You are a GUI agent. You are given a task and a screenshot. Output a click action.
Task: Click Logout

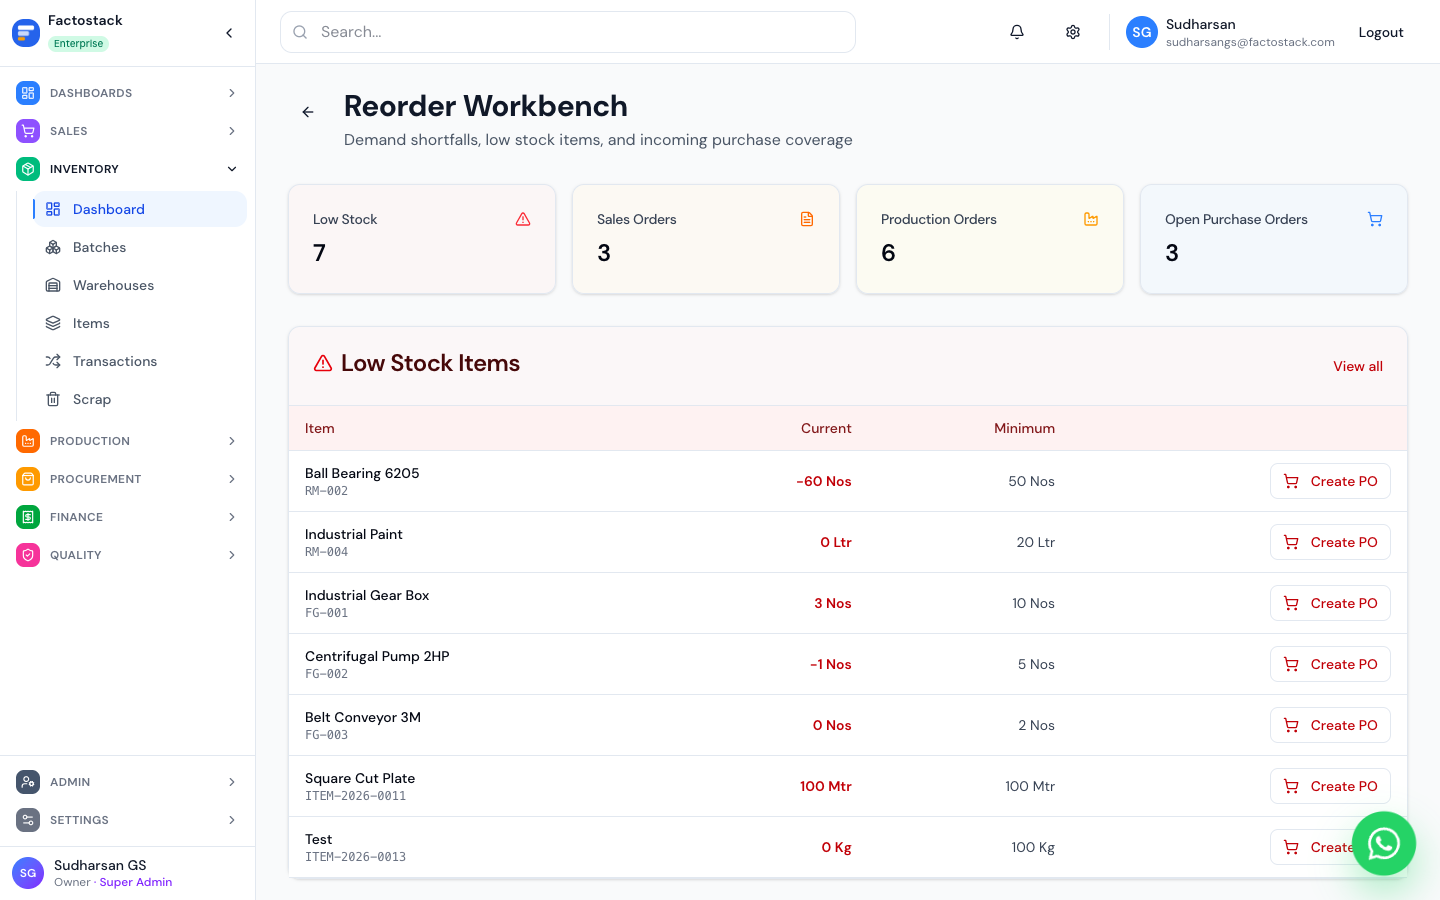click(1380, 32)
